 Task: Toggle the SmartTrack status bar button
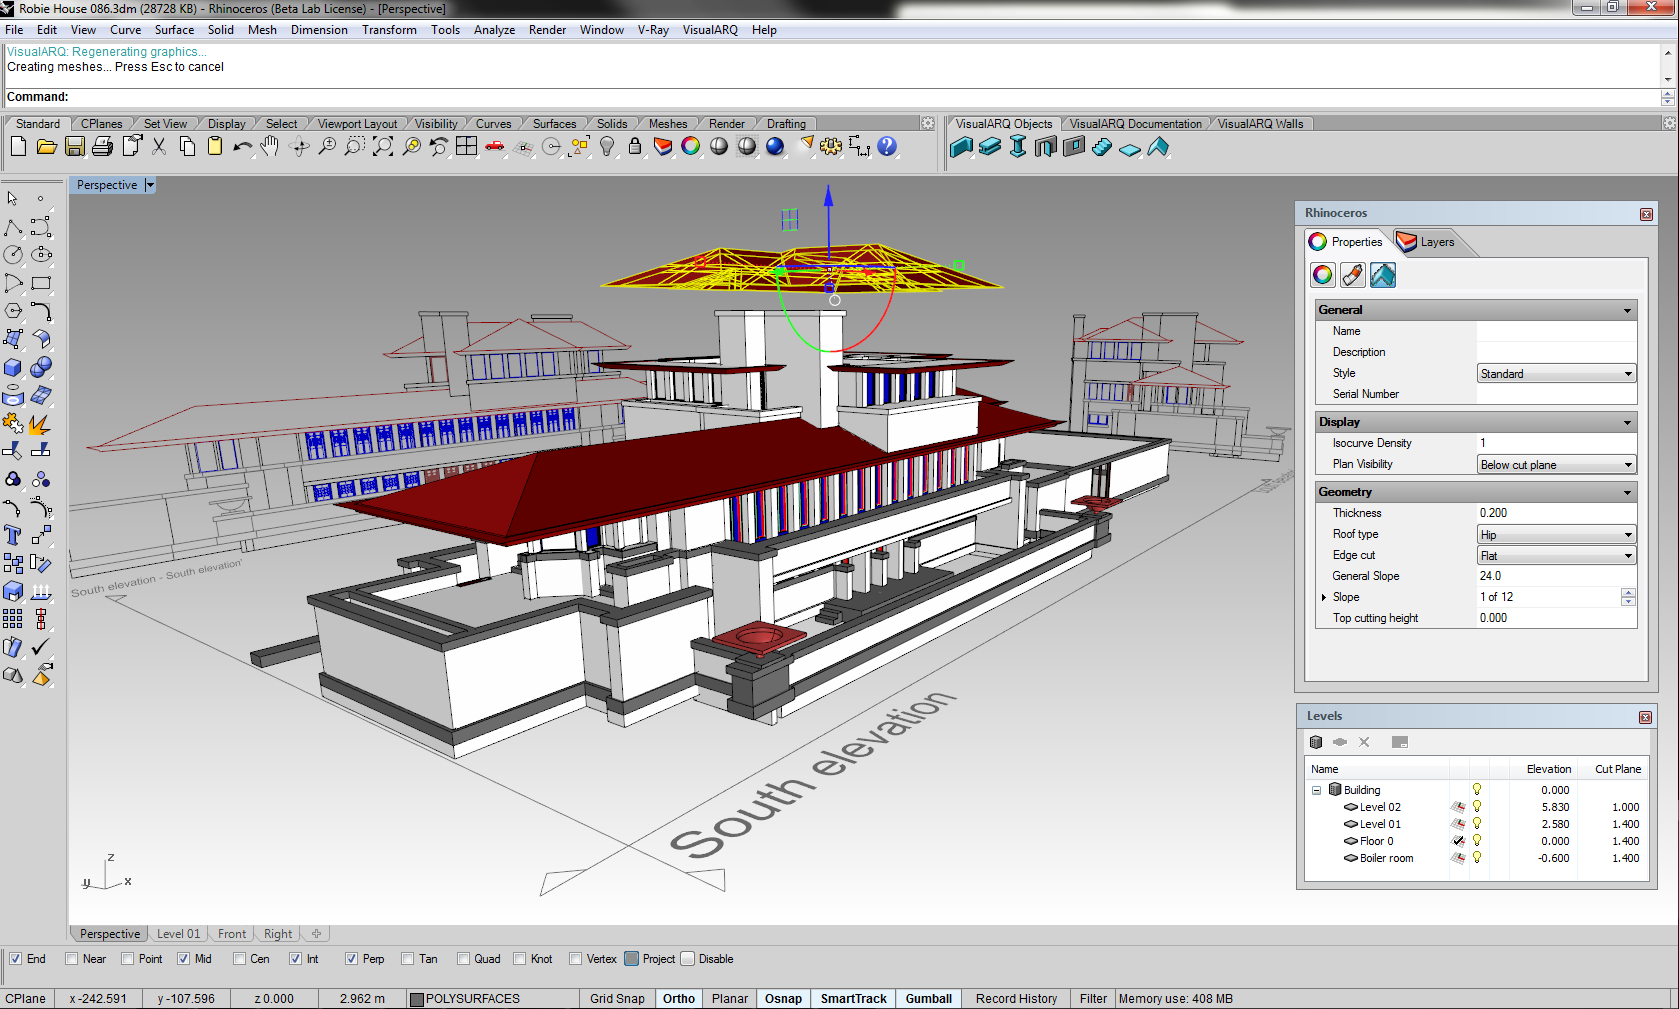[853, 998]
